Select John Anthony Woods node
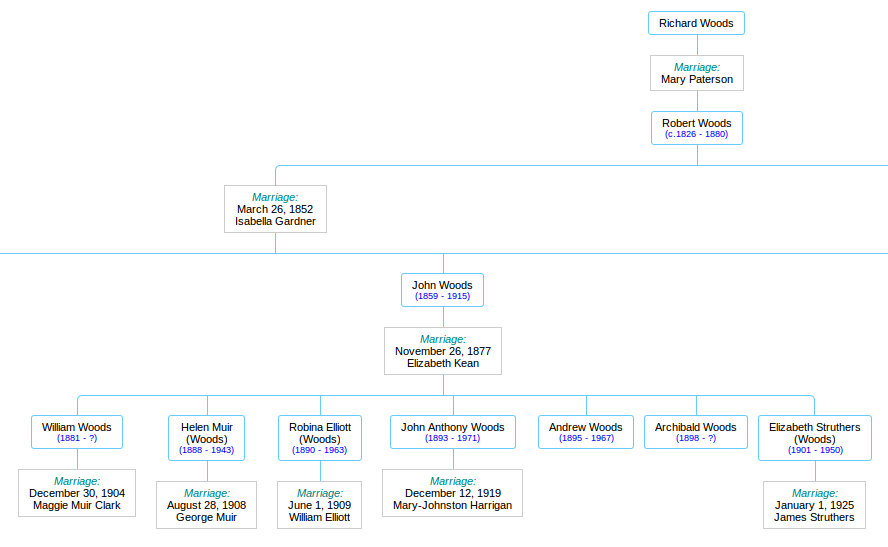The width and height of the screenshot is (888, 547). tap(452, 432)
